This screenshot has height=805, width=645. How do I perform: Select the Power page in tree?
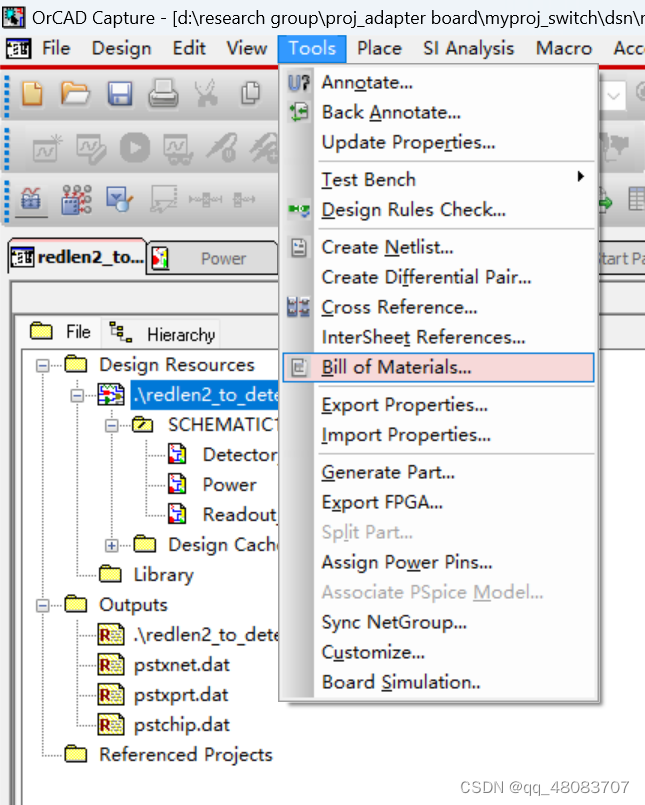click(x=229, y=485)
